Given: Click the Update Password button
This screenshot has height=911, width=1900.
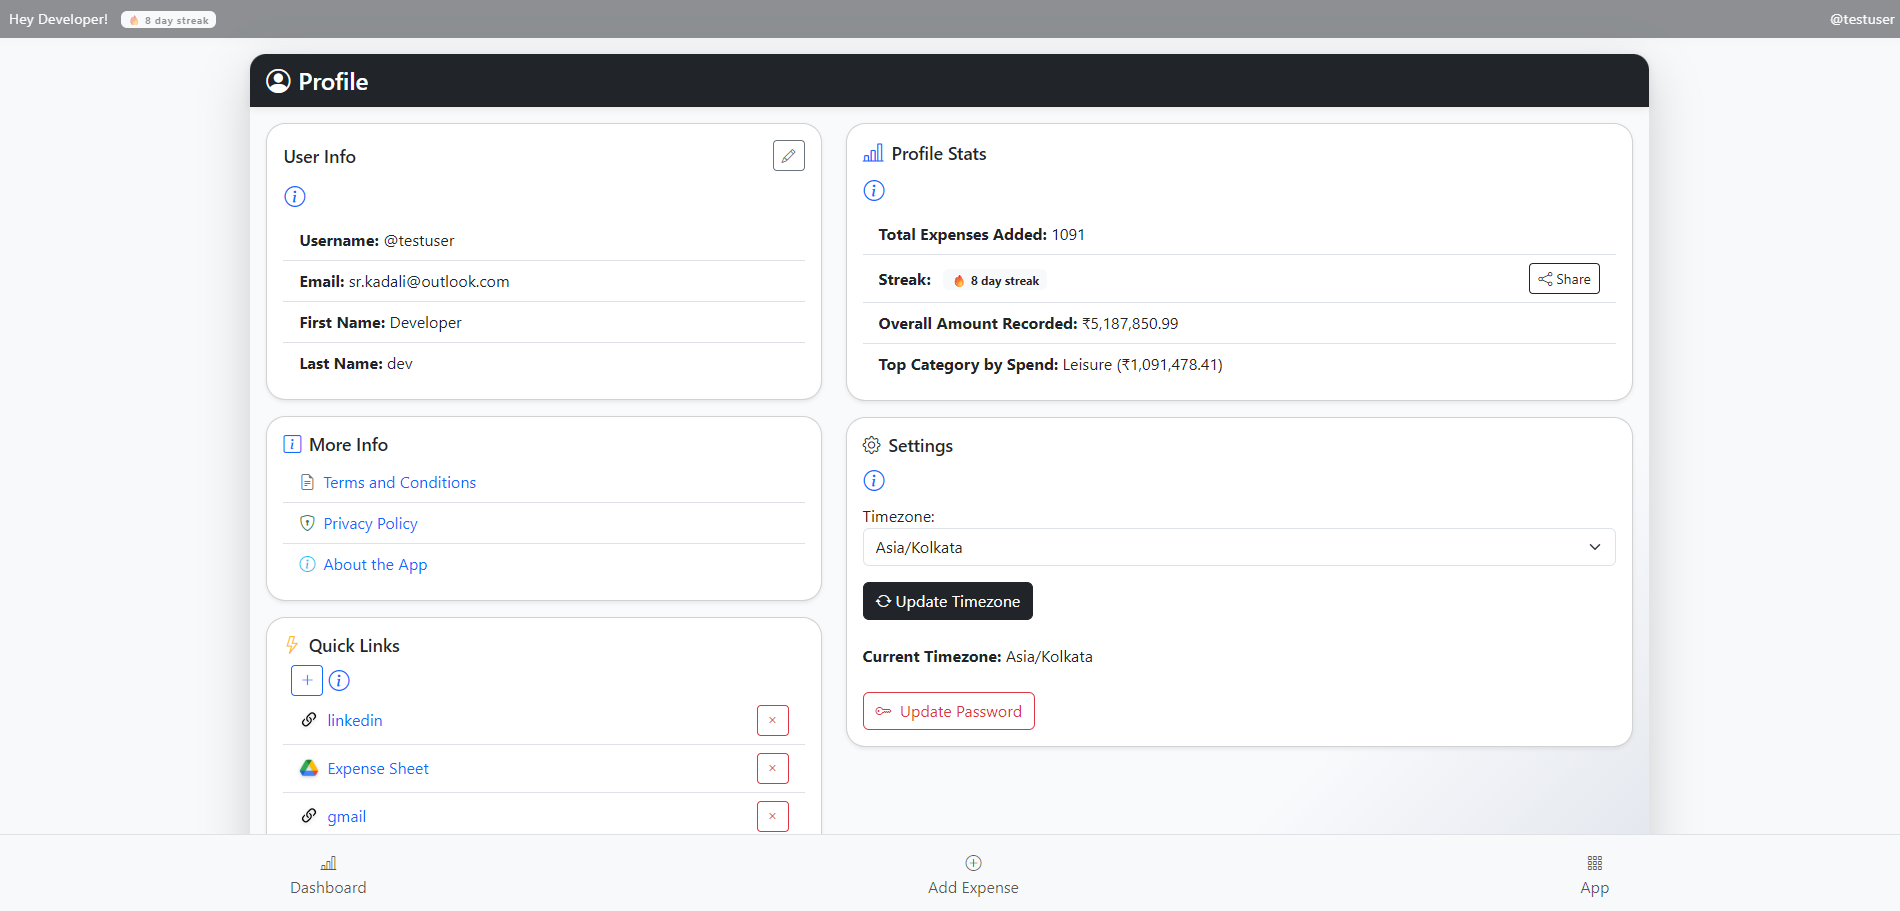Looking at the screenshot, I should coord(948,712).
